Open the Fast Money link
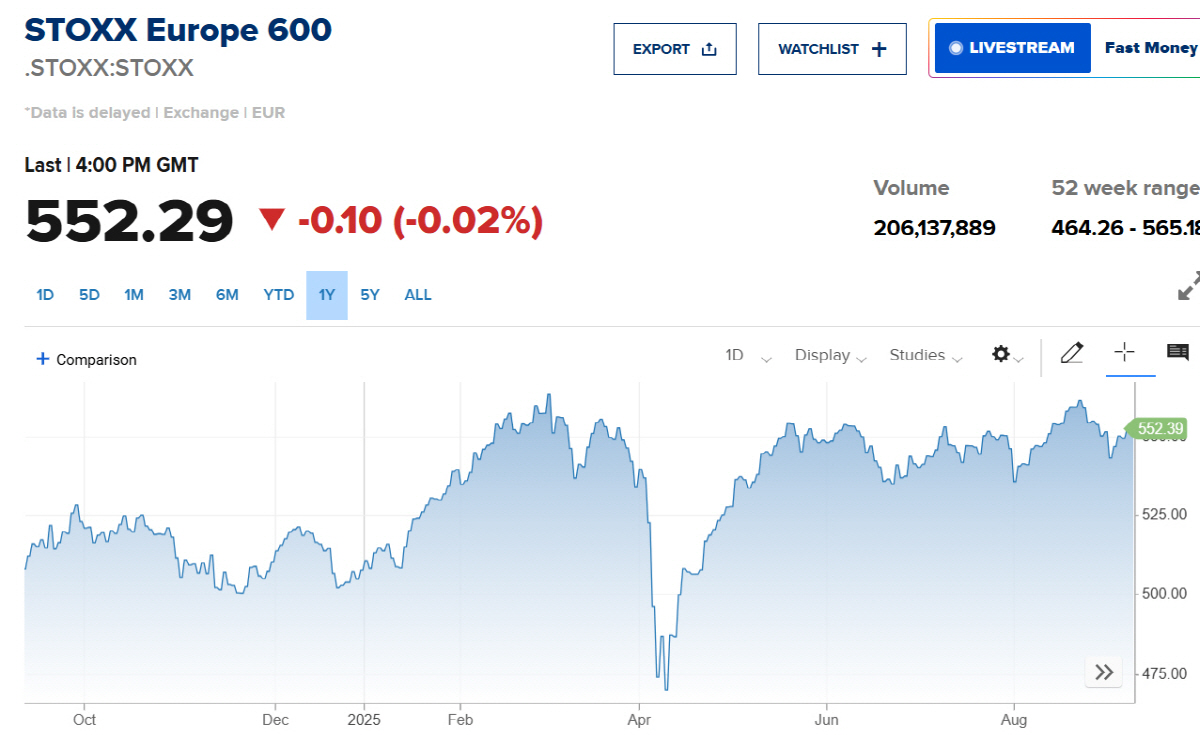 tap(1150, 47)
